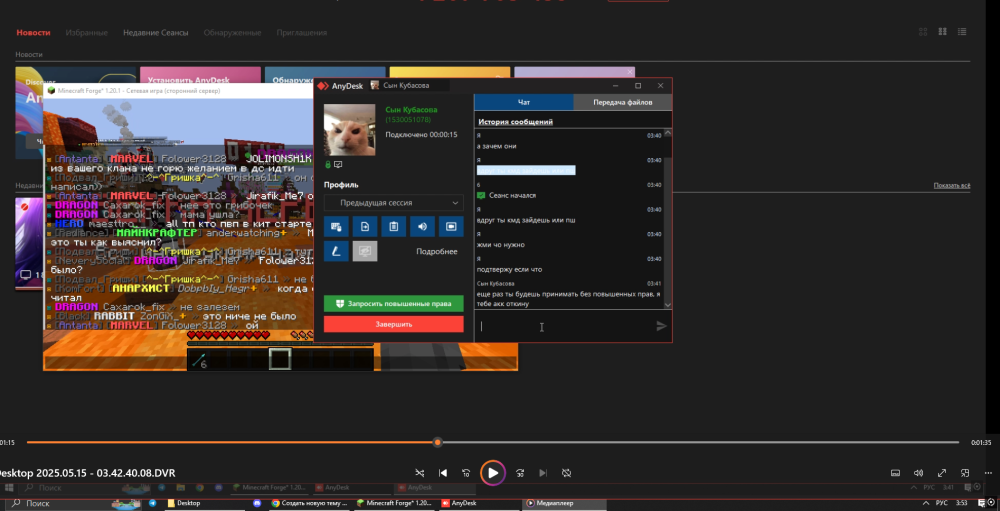Open Discord from the taskbar
This screenshot has width=1000, height=511.
click(x=257, y=503)
